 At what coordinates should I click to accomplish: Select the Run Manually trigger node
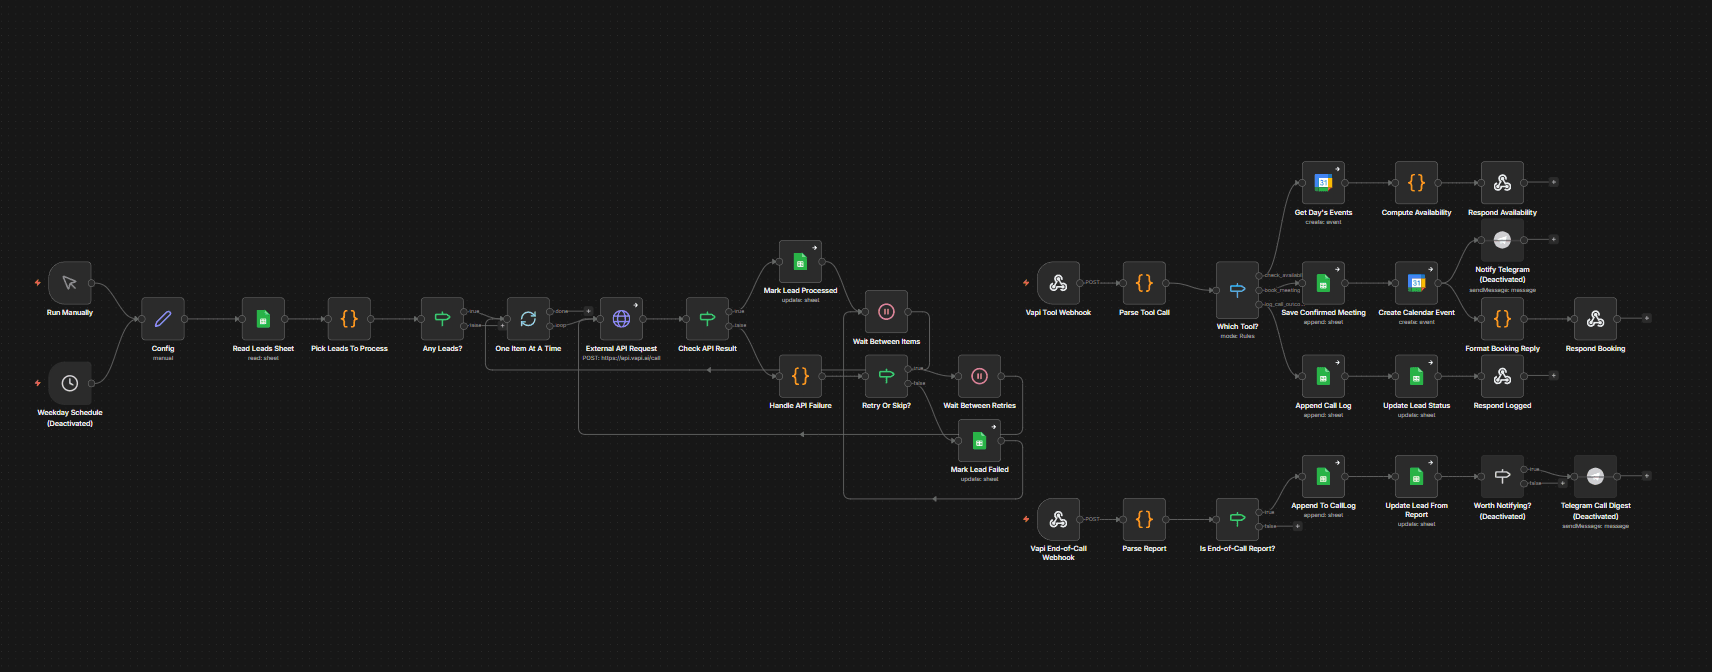70,283
